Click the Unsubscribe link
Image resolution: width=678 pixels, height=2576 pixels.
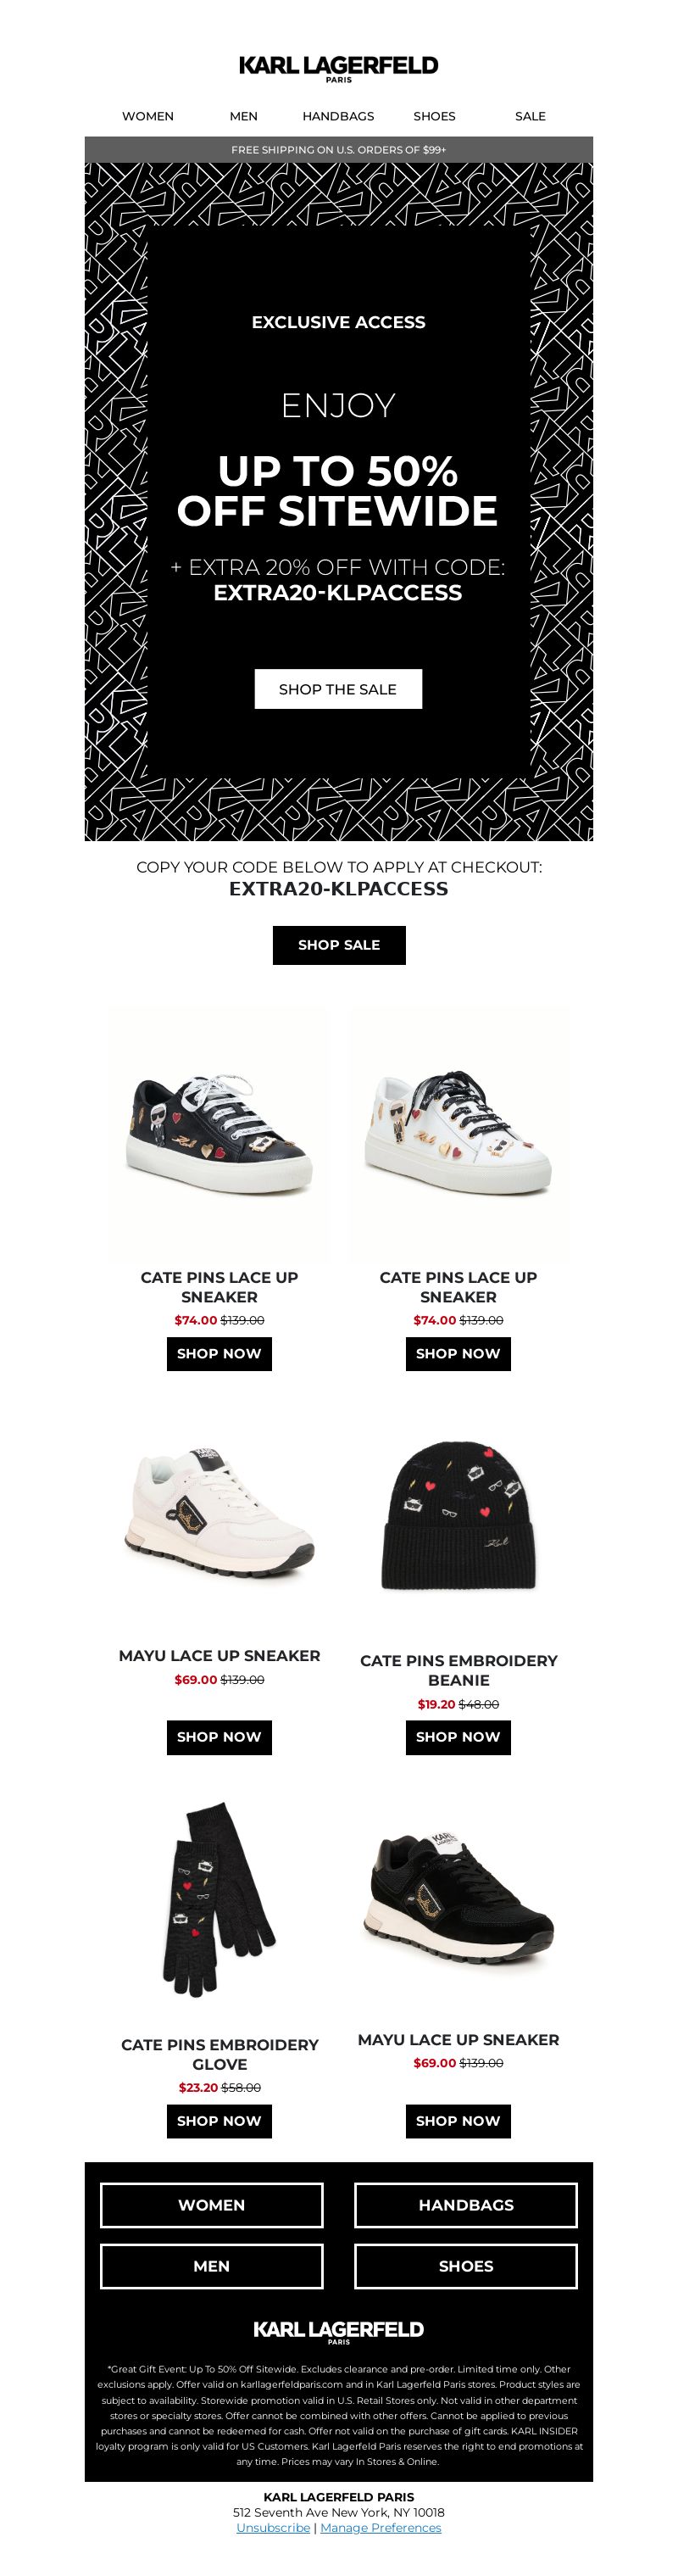click(273, 2527)
